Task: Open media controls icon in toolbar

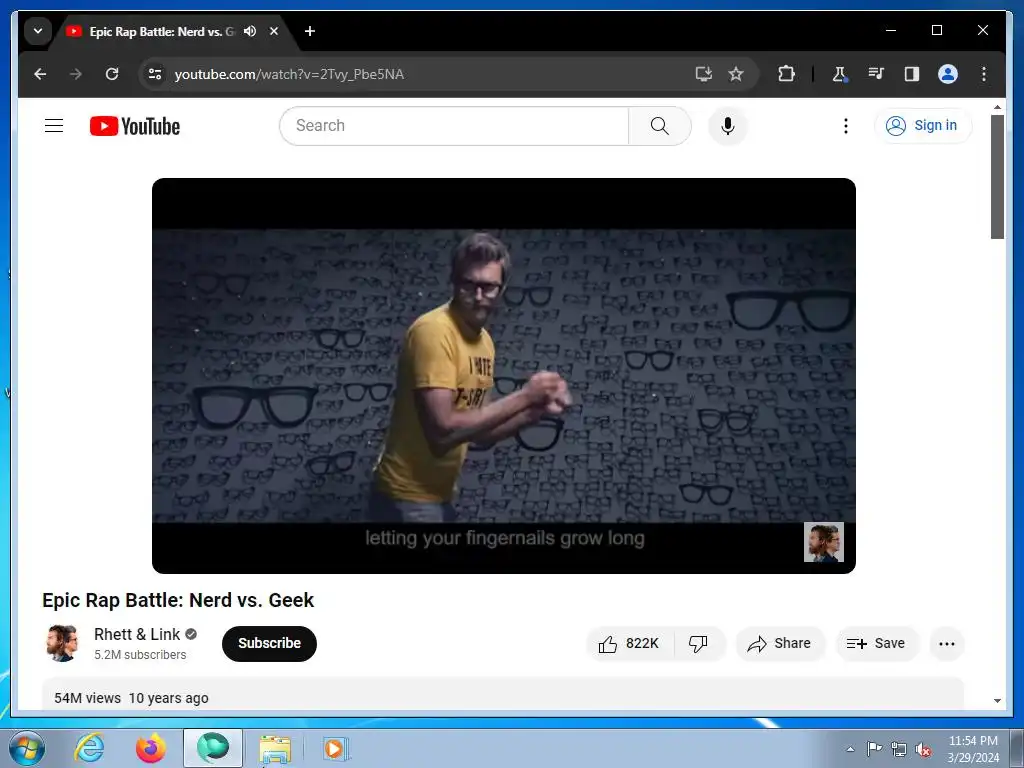Action: pos(876,74)
